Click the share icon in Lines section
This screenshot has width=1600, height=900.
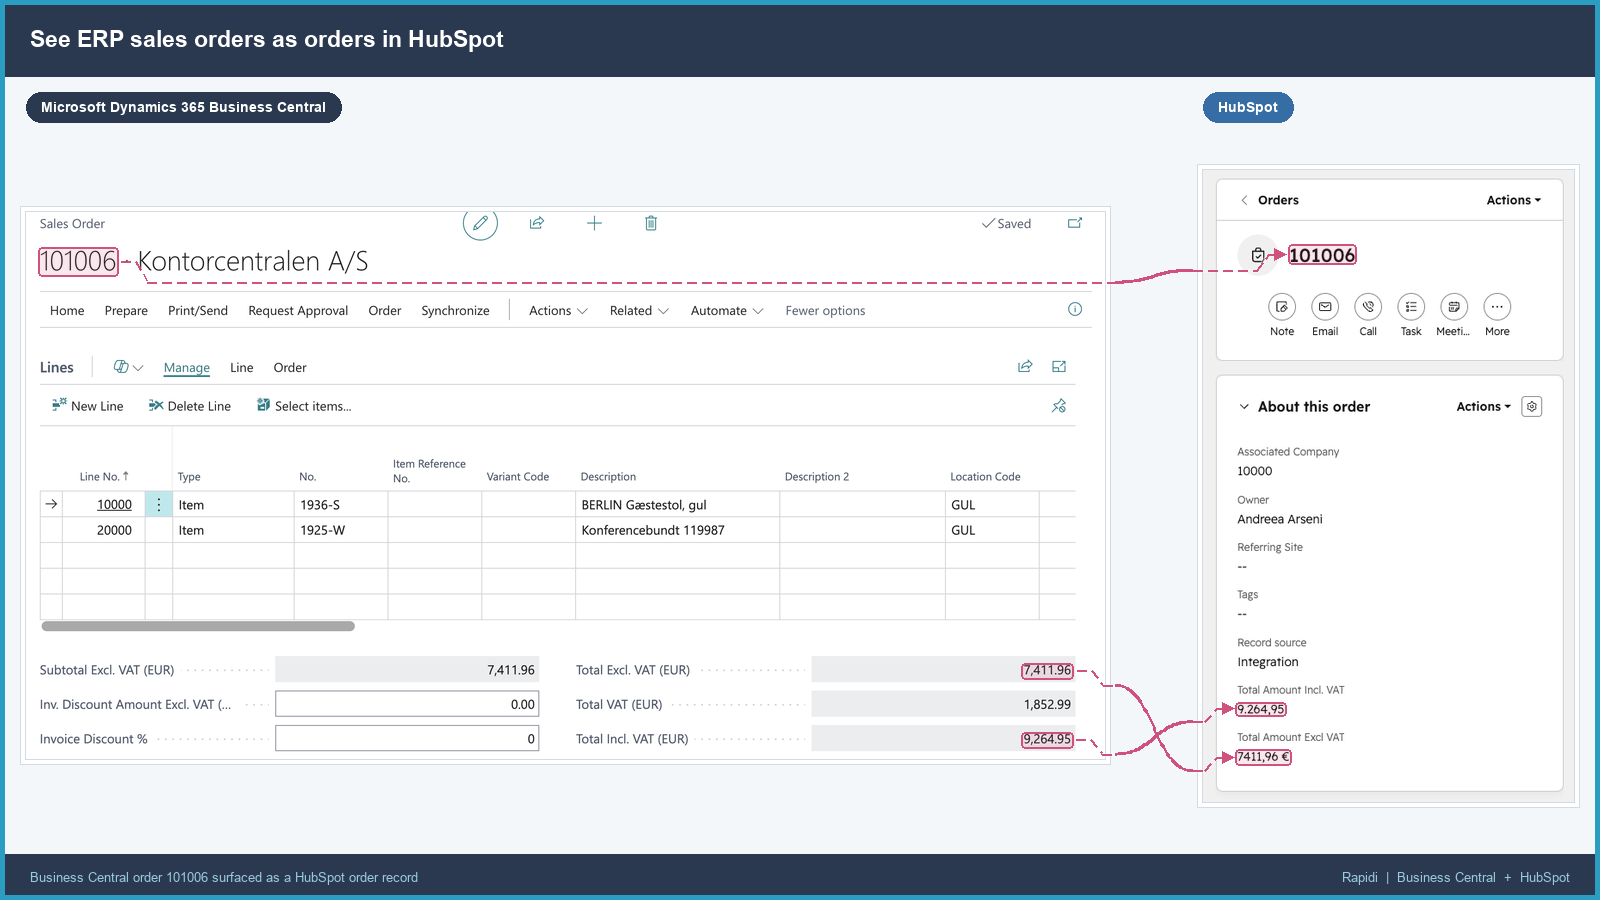[1025, 367]
